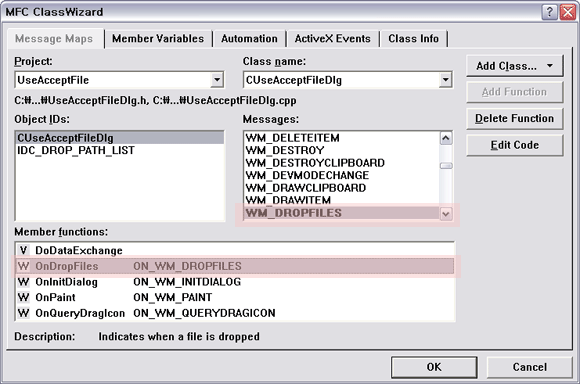Select WM_DELETEITEM in Messages list

tap(342, 138)
